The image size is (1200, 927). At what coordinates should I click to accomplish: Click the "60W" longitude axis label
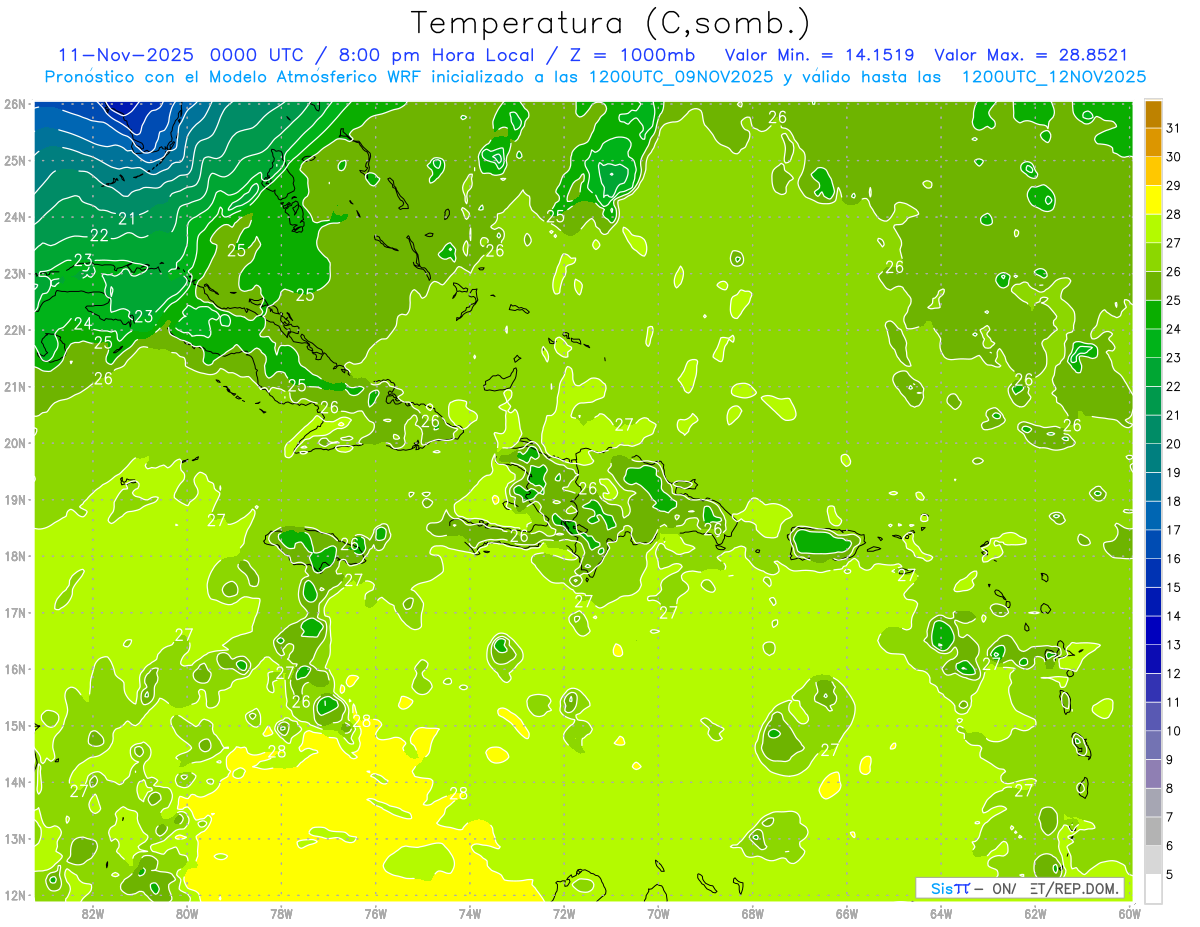point(1129,913)
